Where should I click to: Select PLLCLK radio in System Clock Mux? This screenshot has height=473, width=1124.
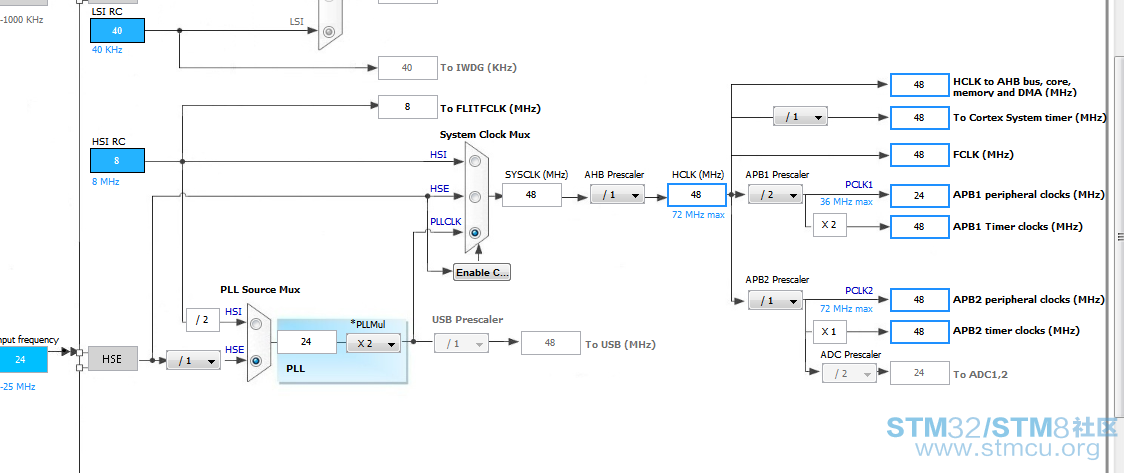tap(474, 232)
